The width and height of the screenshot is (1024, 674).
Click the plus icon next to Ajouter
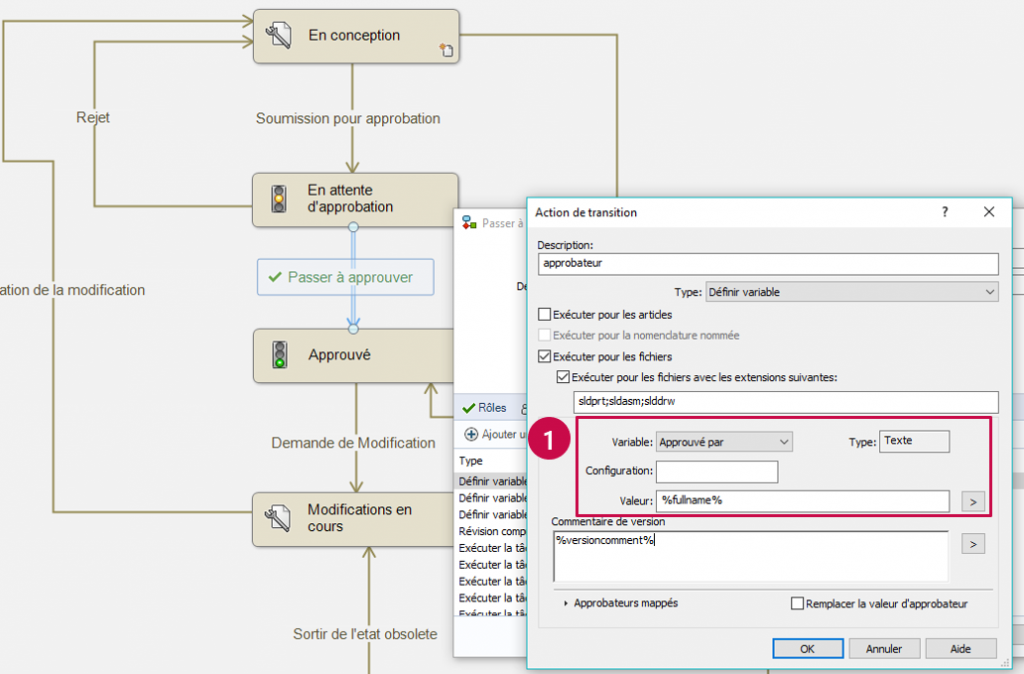point(471,434)
